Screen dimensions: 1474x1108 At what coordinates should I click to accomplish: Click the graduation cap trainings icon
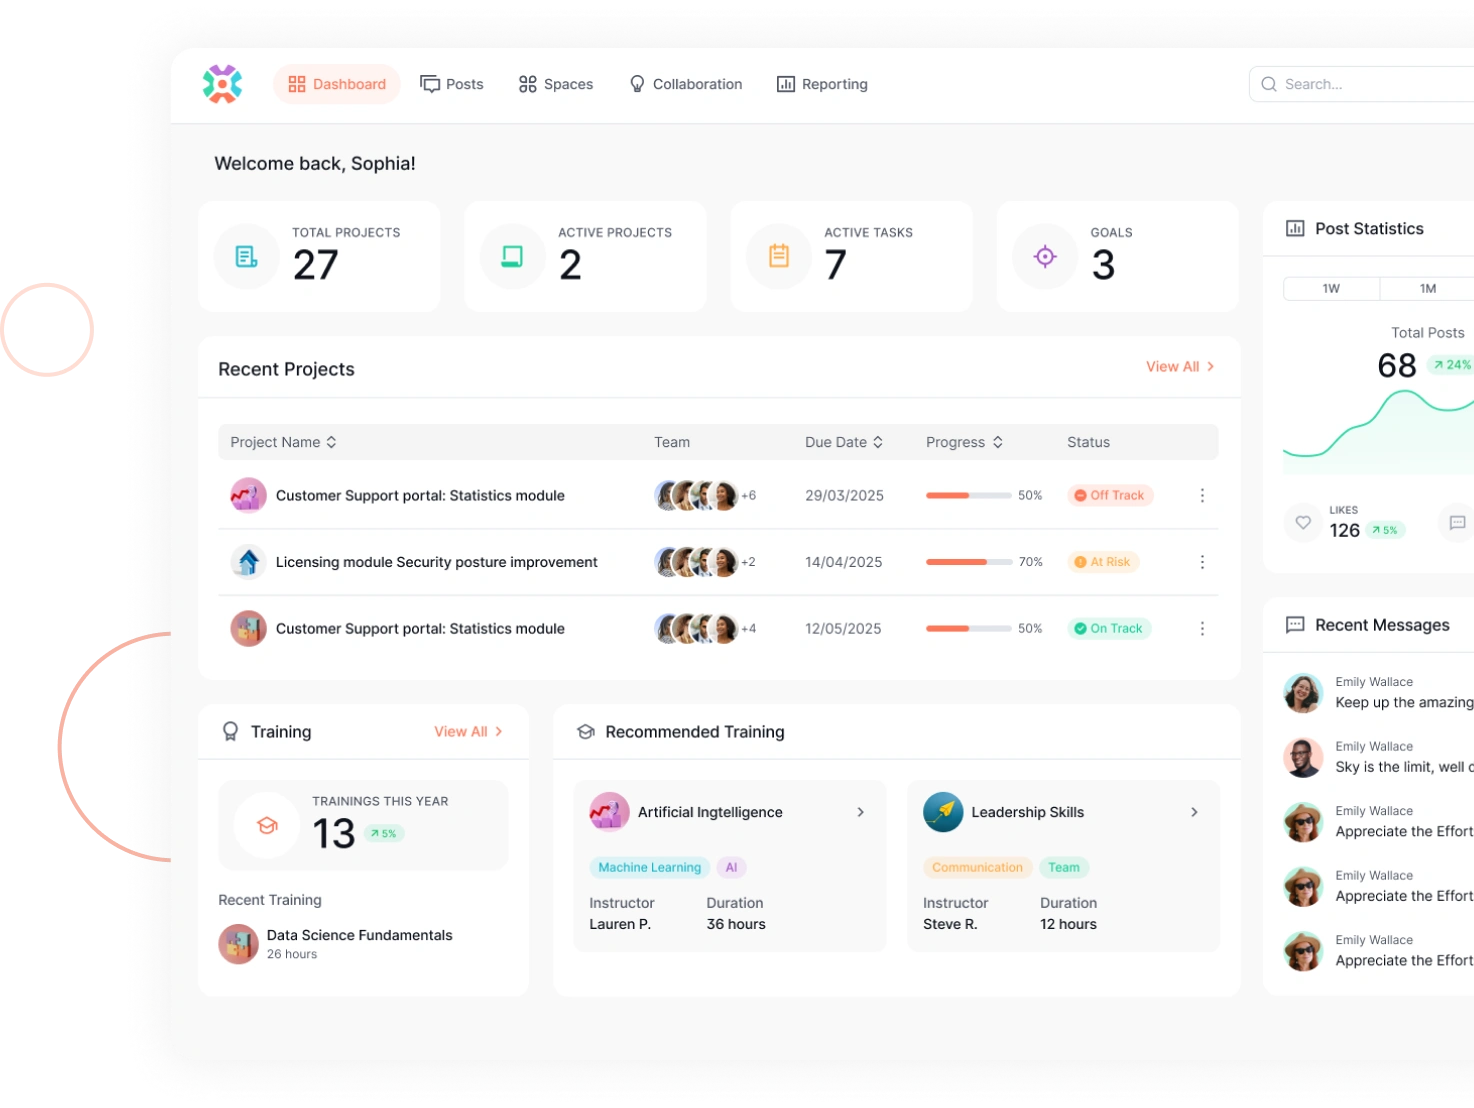(x=267, y=826)
